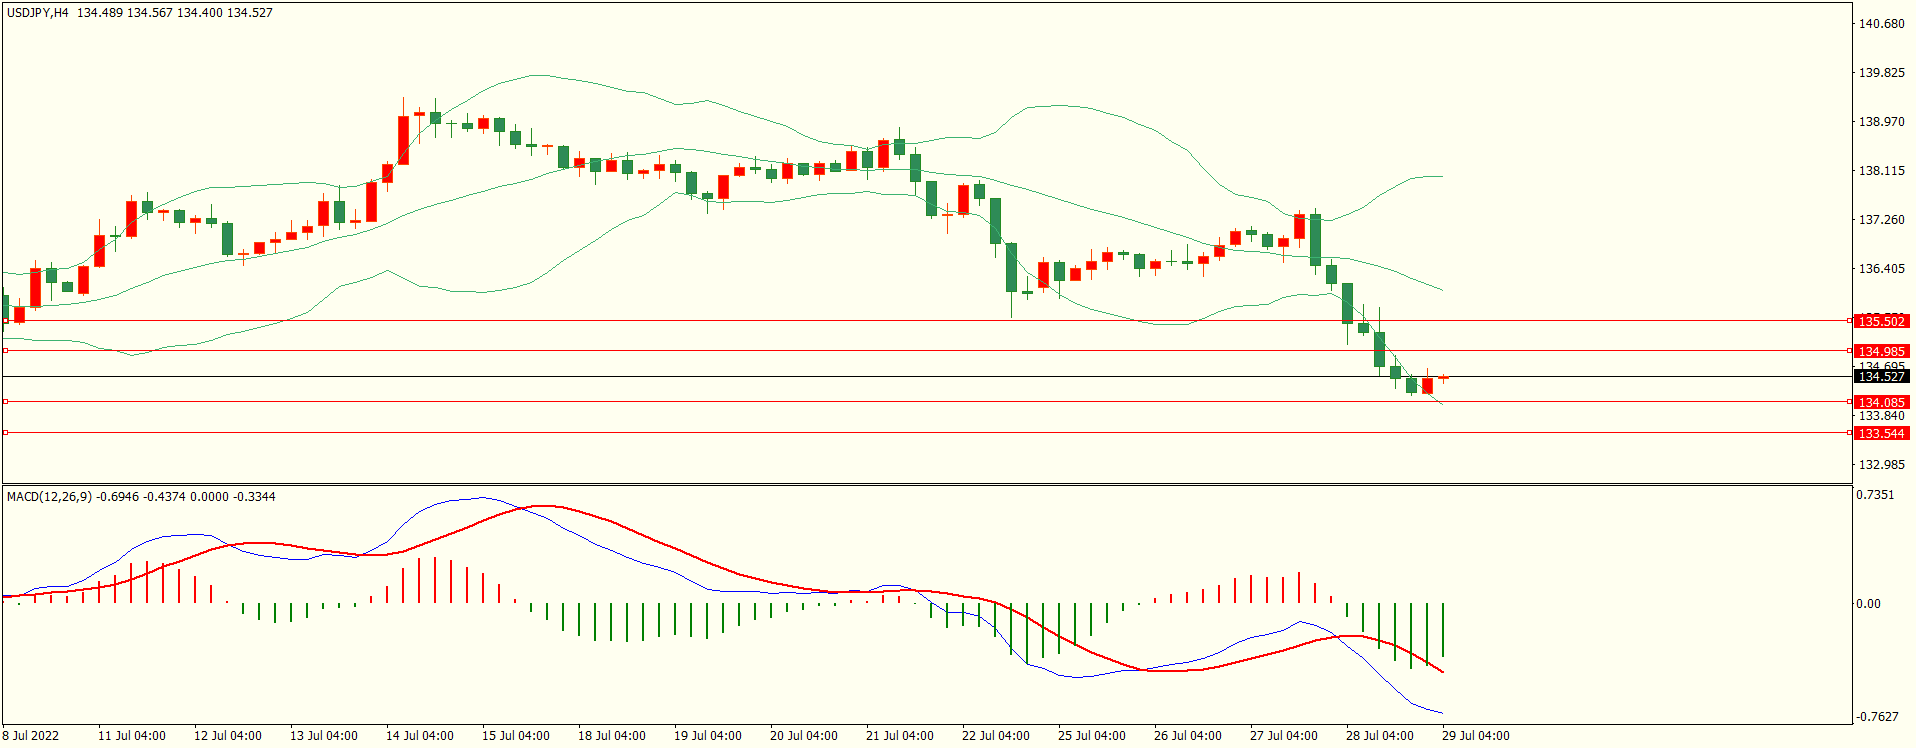Viewport: 1916px width, 748px height.
Task: Select the 133.544 support level label
Action: (x=1881, y=433)
